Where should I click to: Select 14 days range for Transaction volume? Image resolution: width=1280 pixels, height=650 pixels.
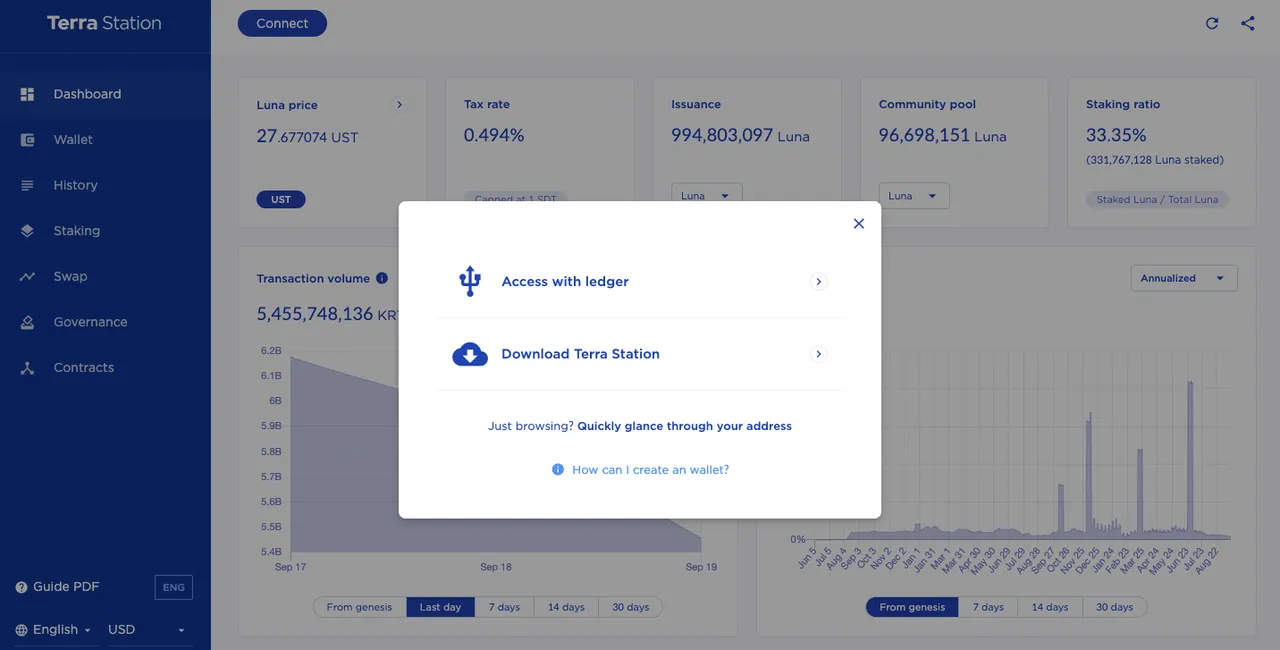click(566, 607)
